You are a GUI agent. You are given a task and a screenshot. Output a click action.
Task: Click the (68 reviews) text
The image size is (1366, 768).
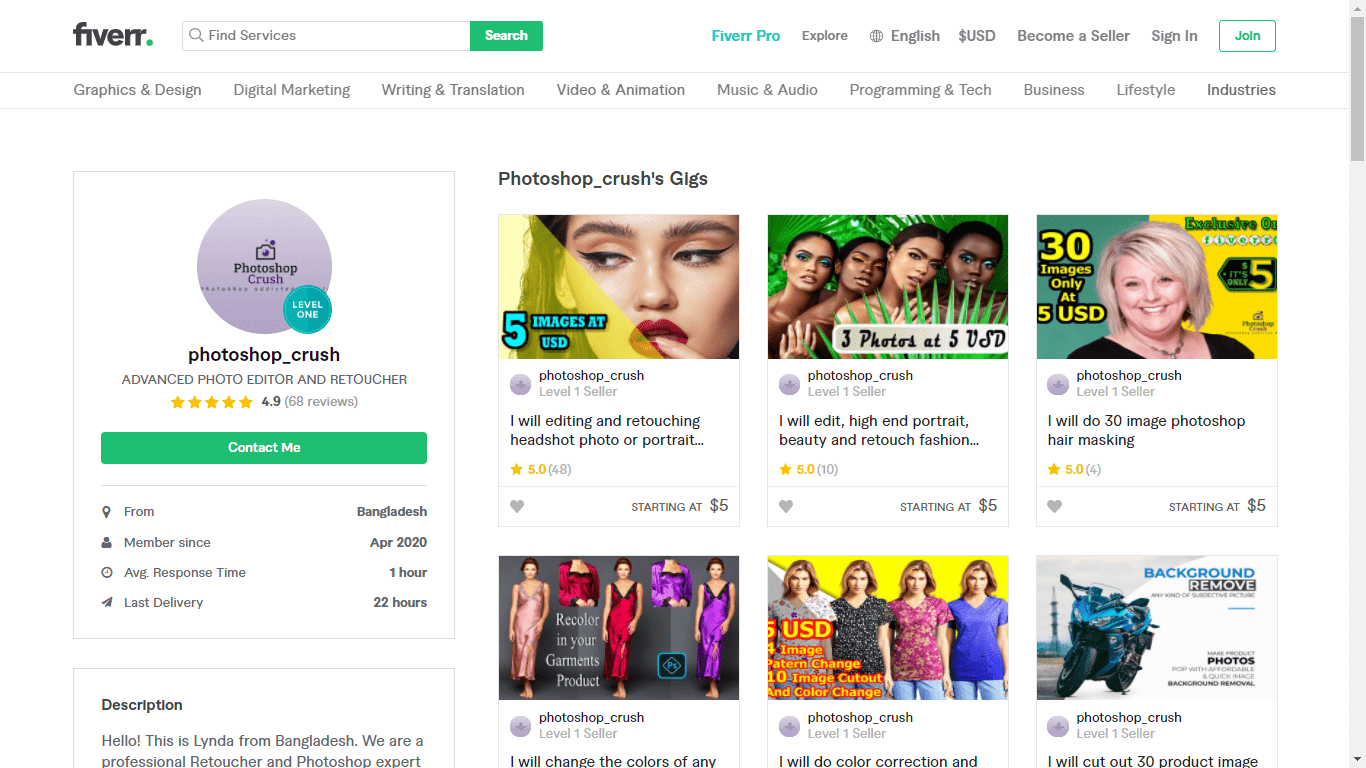coord(321,402)
